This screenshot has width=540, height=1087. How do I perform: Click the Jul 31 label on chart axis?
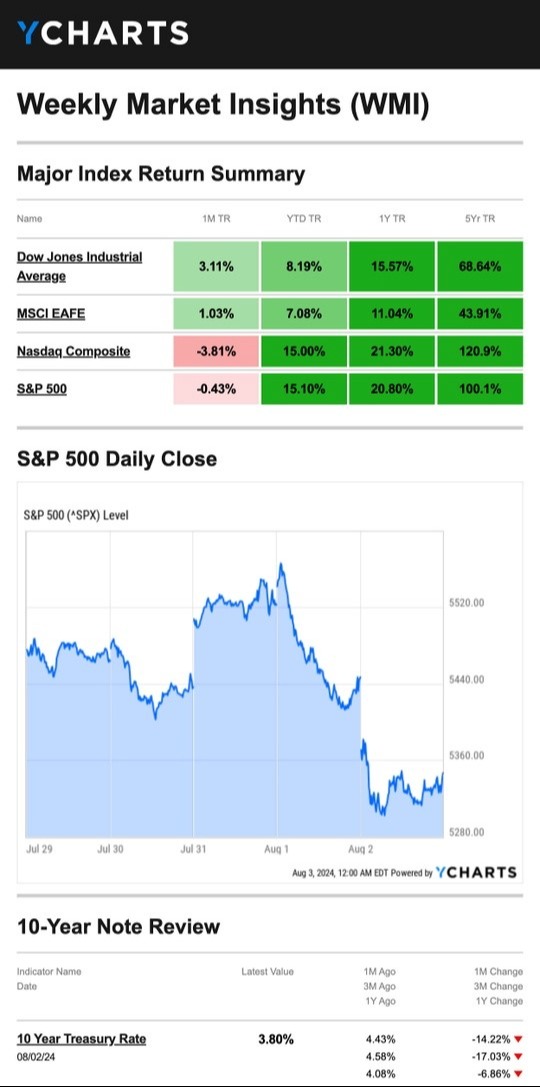tap(193, 849)
